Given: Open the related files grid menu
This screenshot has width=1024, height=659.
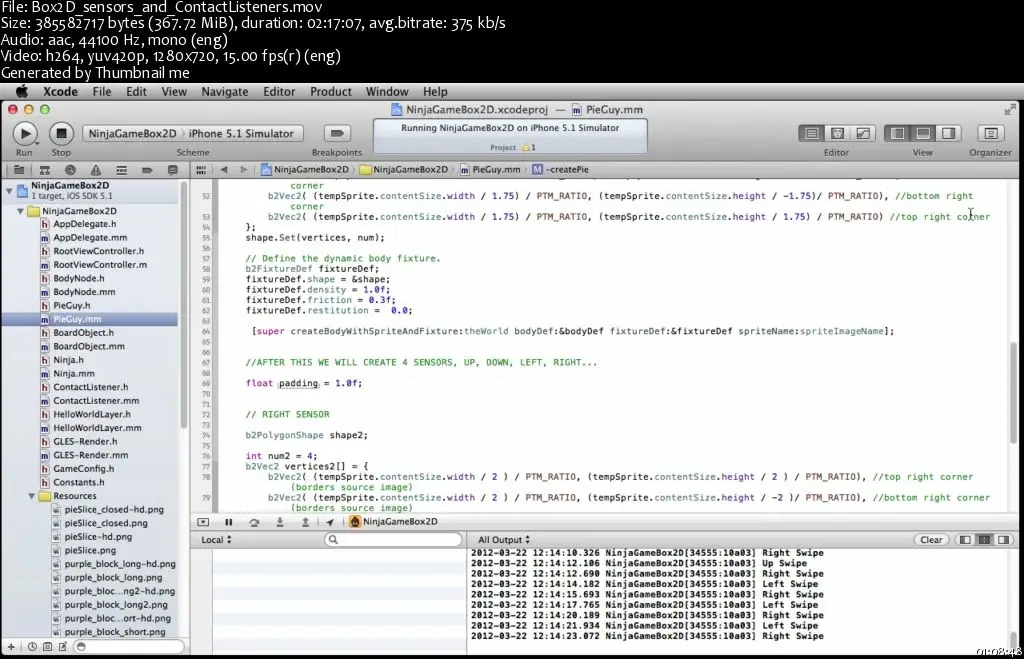Looking at the screenshot, I should (201, 170).
